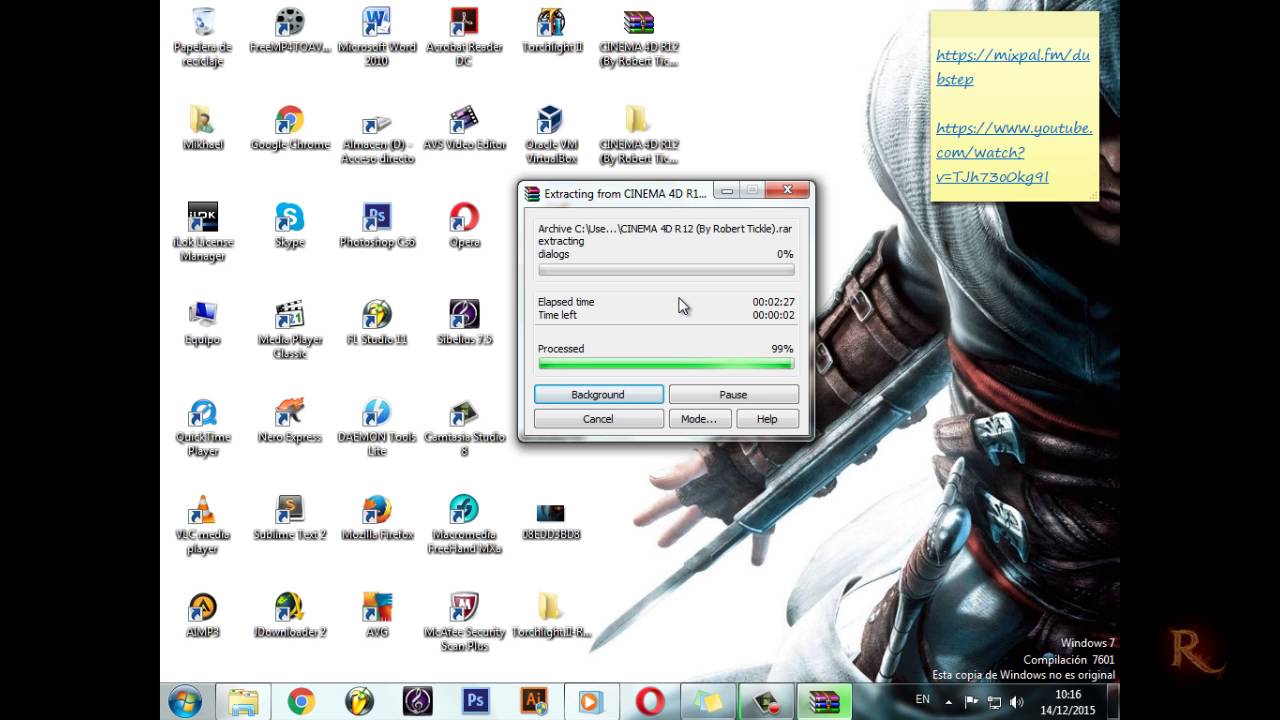Screen dimensions: 1280x720
Task: Open Illustrator from the taskbar
Action: 533,702
